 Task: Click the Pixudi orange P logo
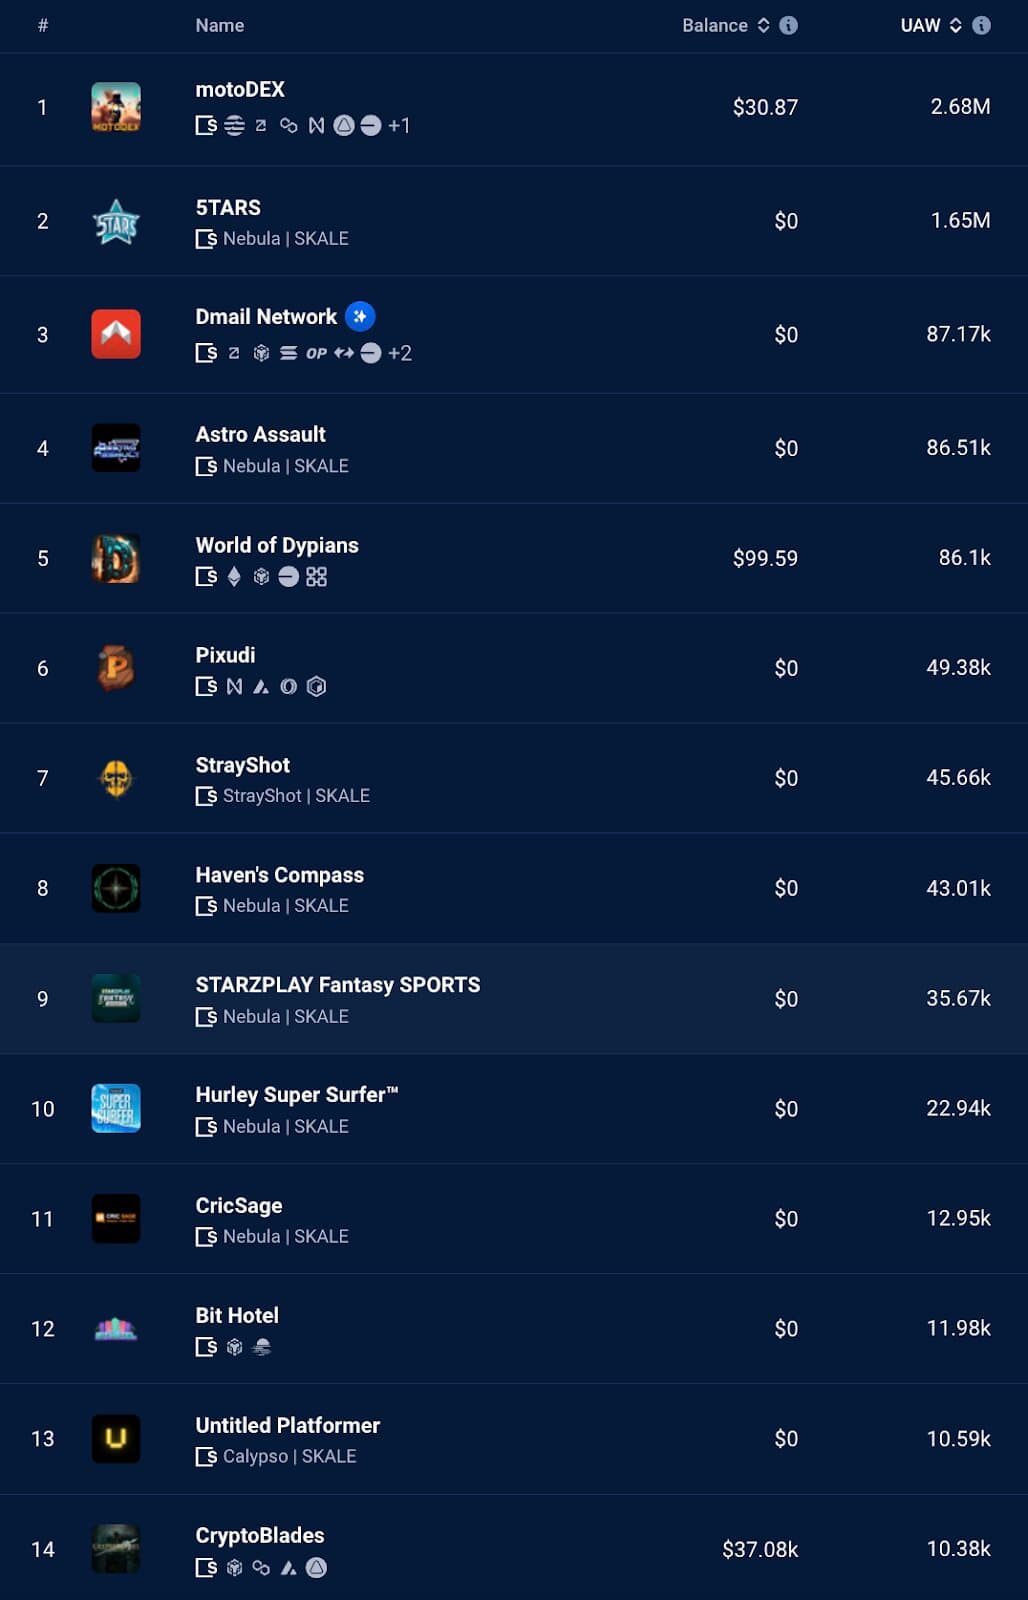click(116, 668)
